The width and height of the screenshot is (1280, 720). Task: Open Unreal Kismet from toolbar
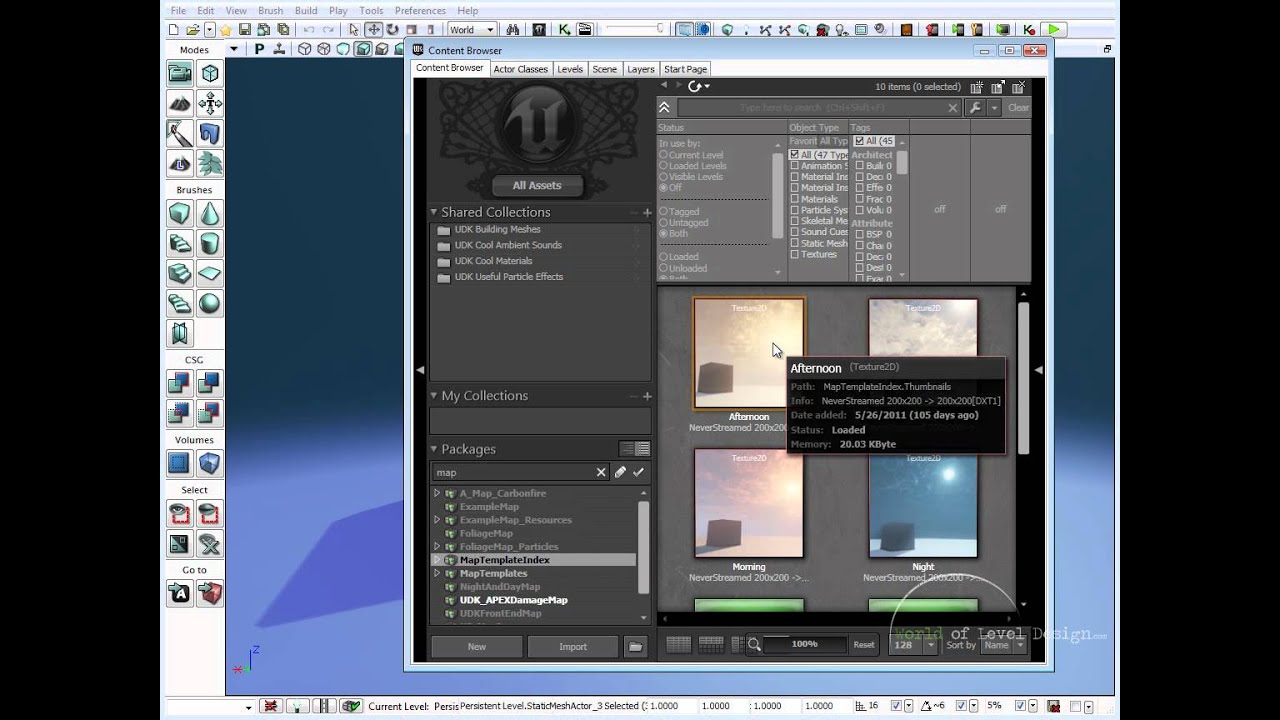(564, 30)
